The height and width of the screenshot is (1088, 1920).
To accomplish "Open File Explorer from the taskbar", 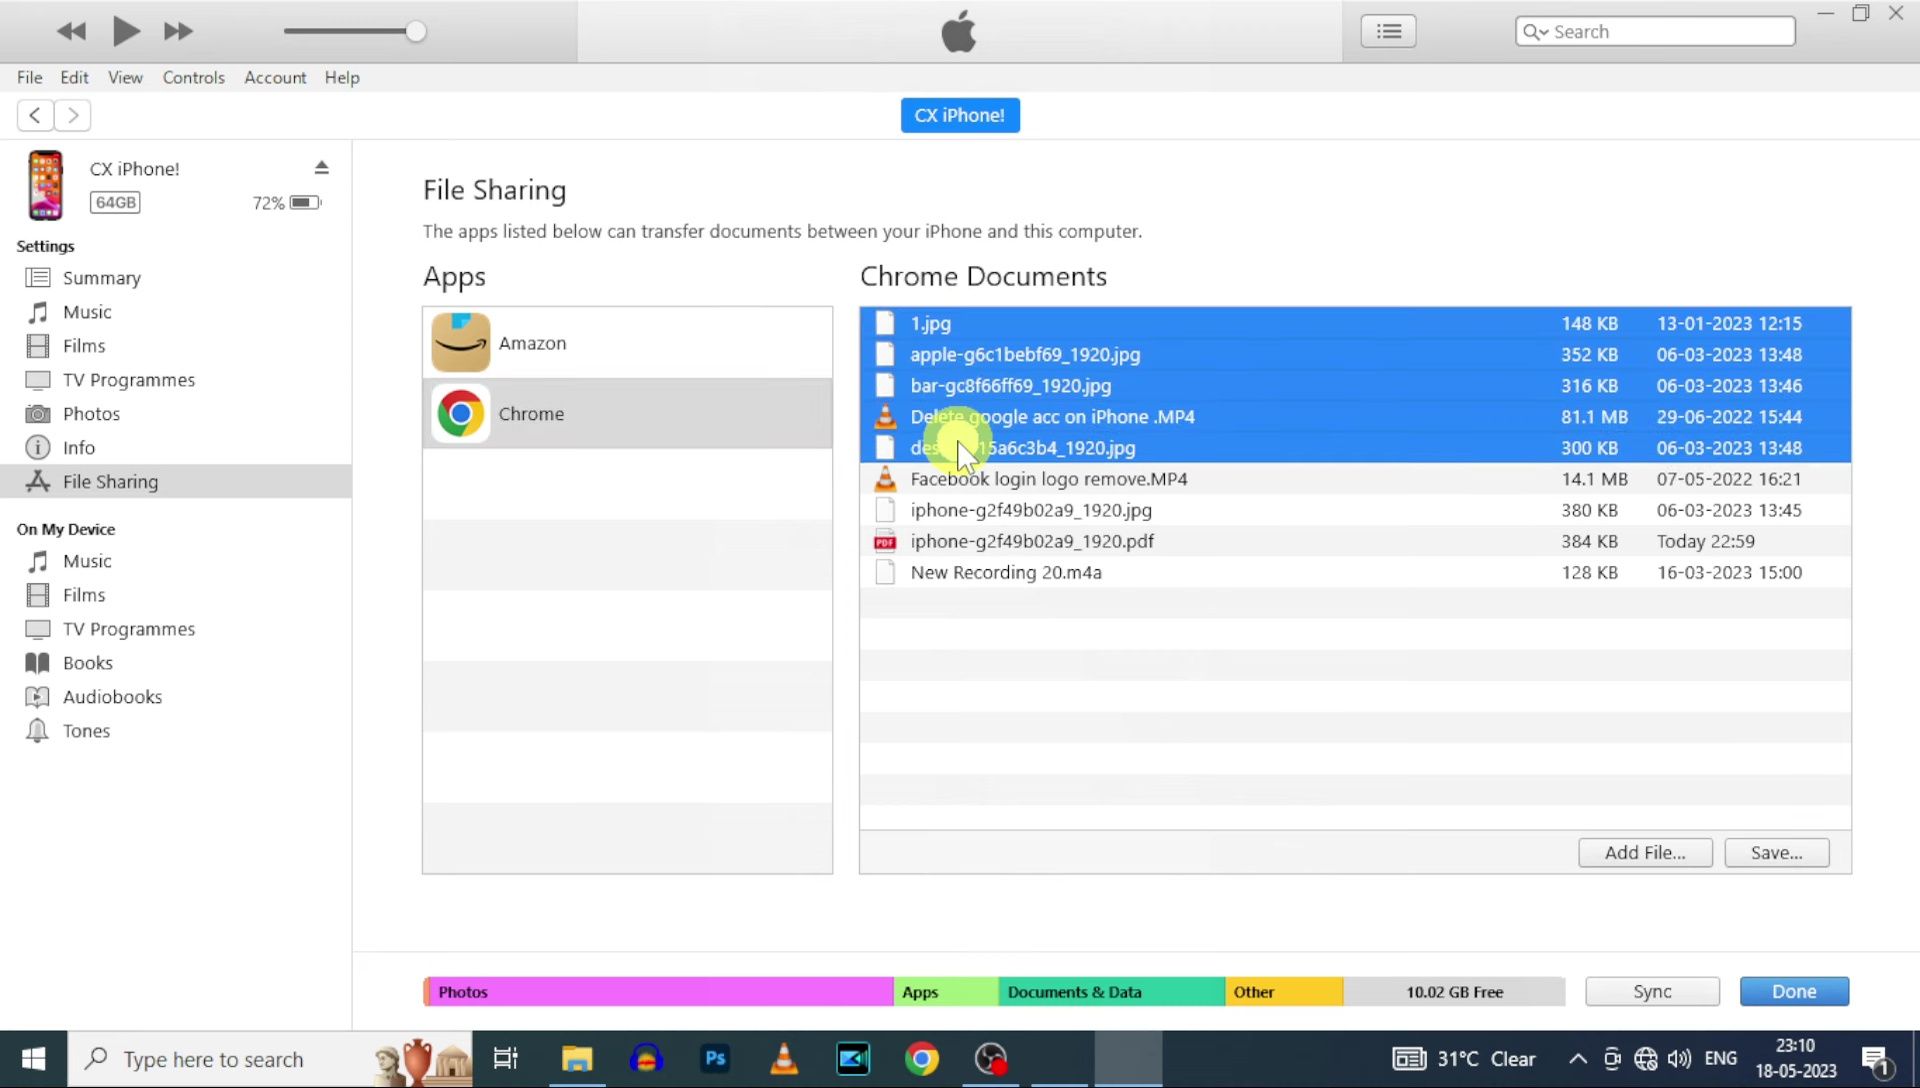I will click(x=577, y=1059).
